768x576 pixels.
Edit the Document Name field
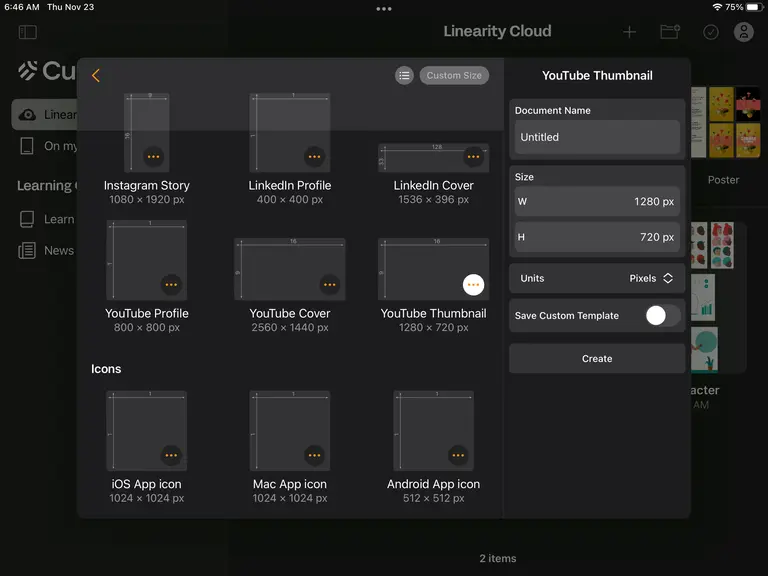click(597, 137)
